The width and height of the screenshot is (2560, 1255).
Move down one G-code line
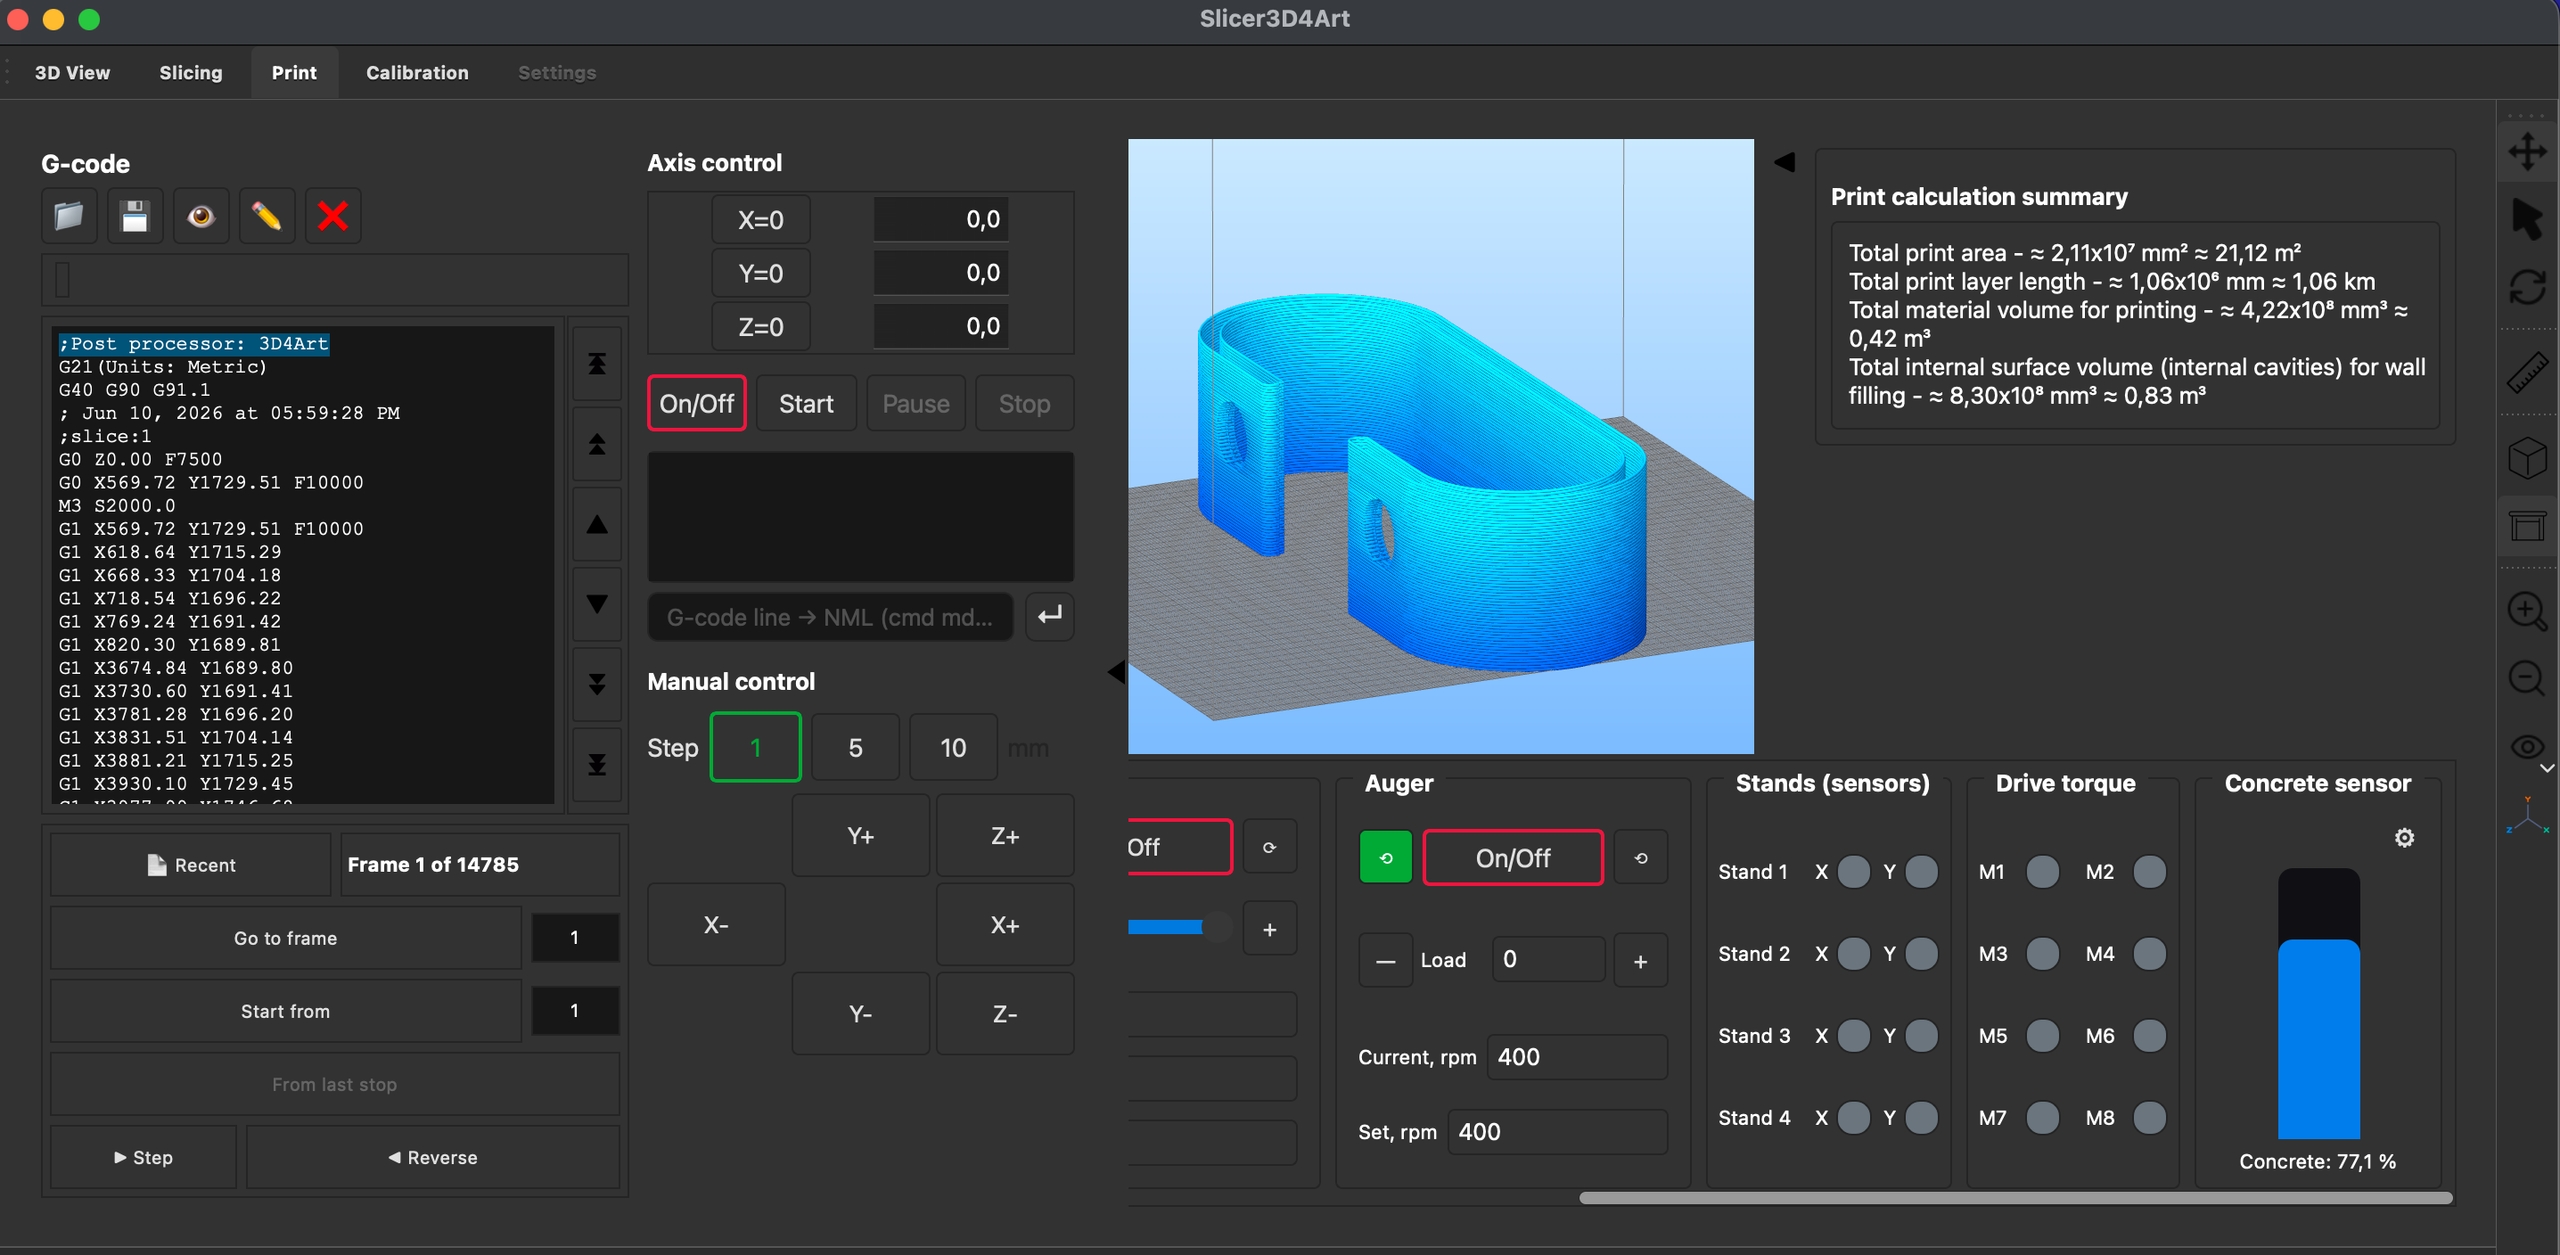[597, 604]
